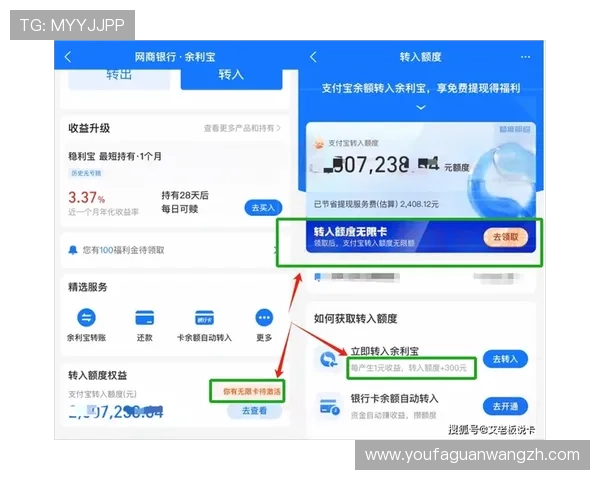Click the 历史无亏损 tag

coord(86,173)
